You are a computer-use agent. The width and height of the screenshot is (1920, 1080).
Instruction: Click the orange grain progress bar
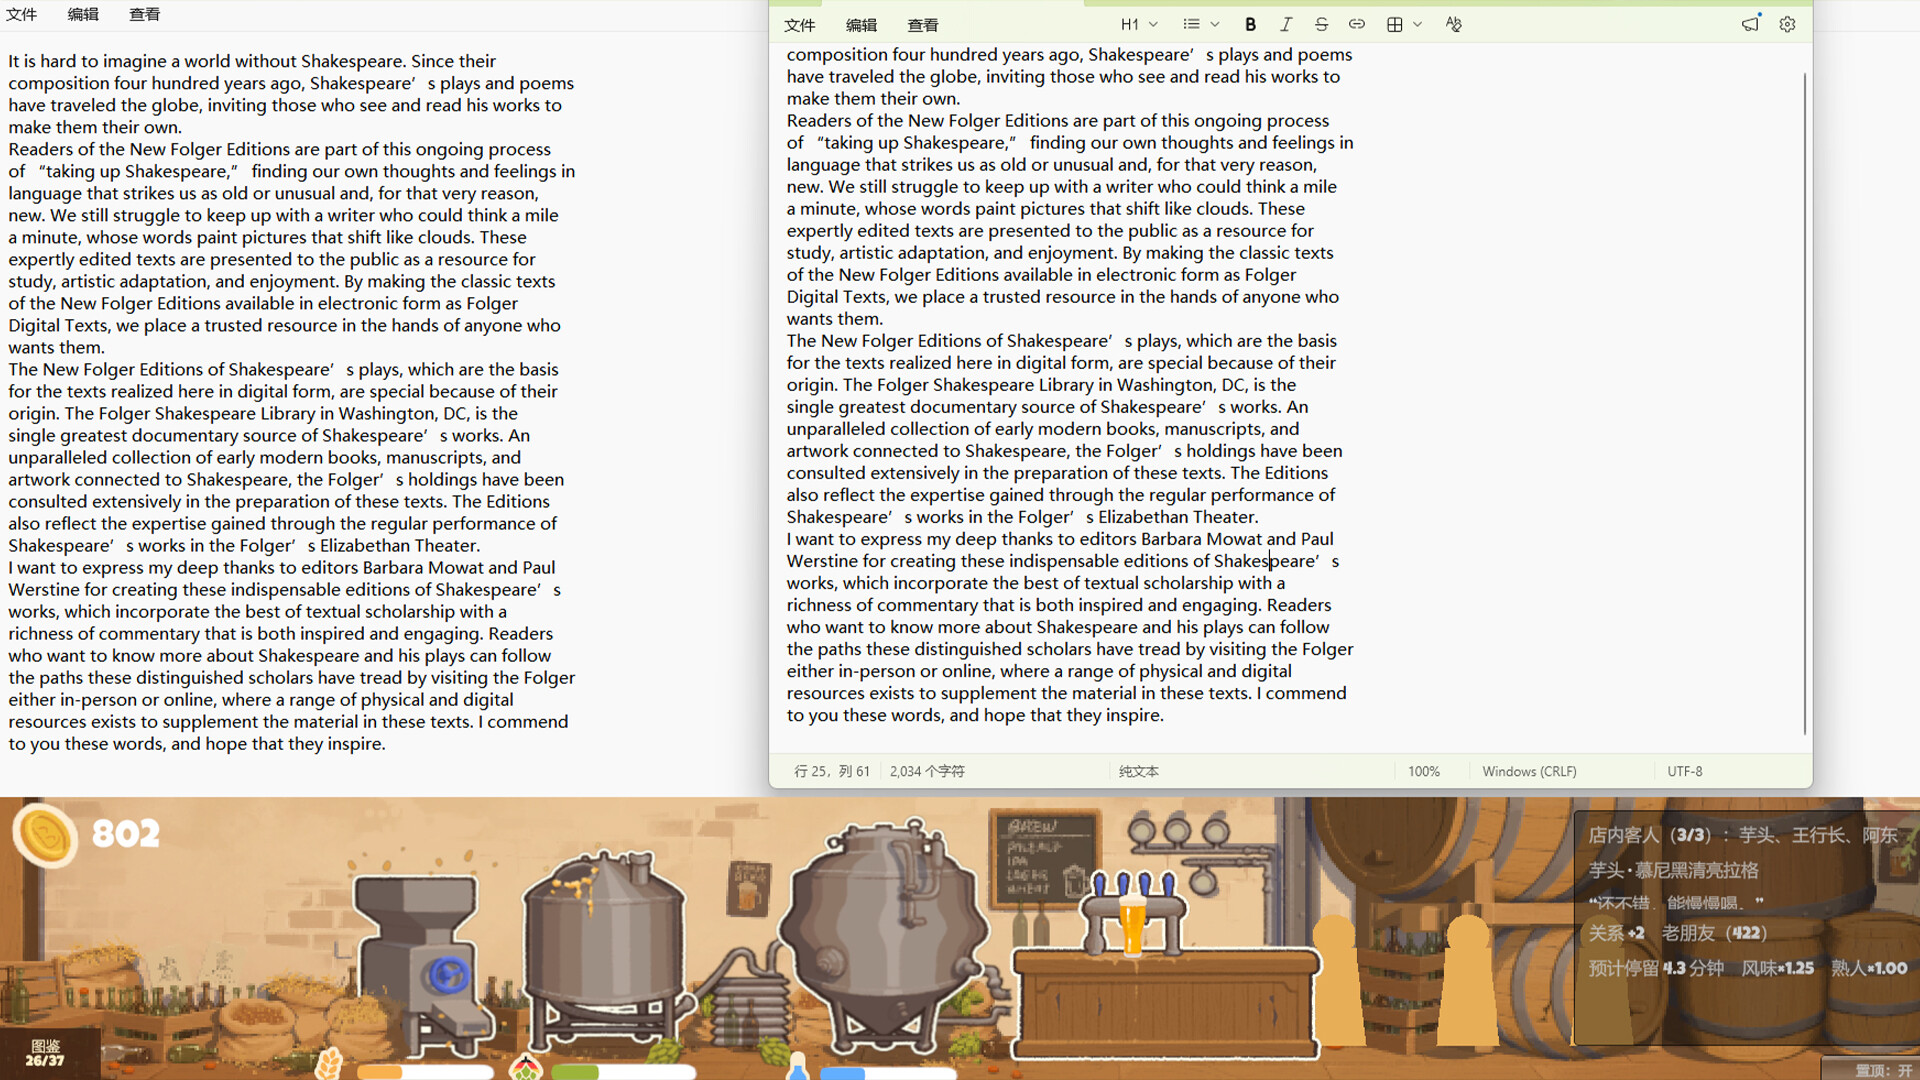[x=425, y=1072]
